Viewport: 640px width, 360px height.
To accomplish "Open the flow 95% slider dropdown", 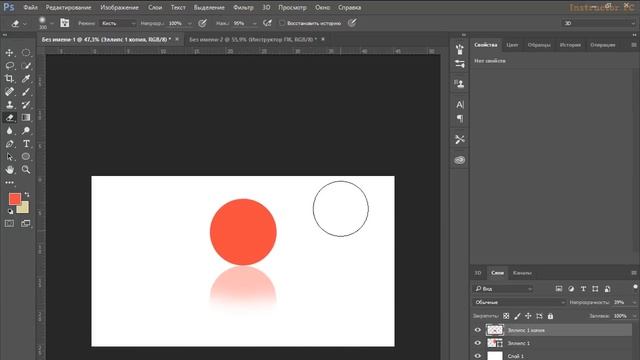I will (255, 23).
